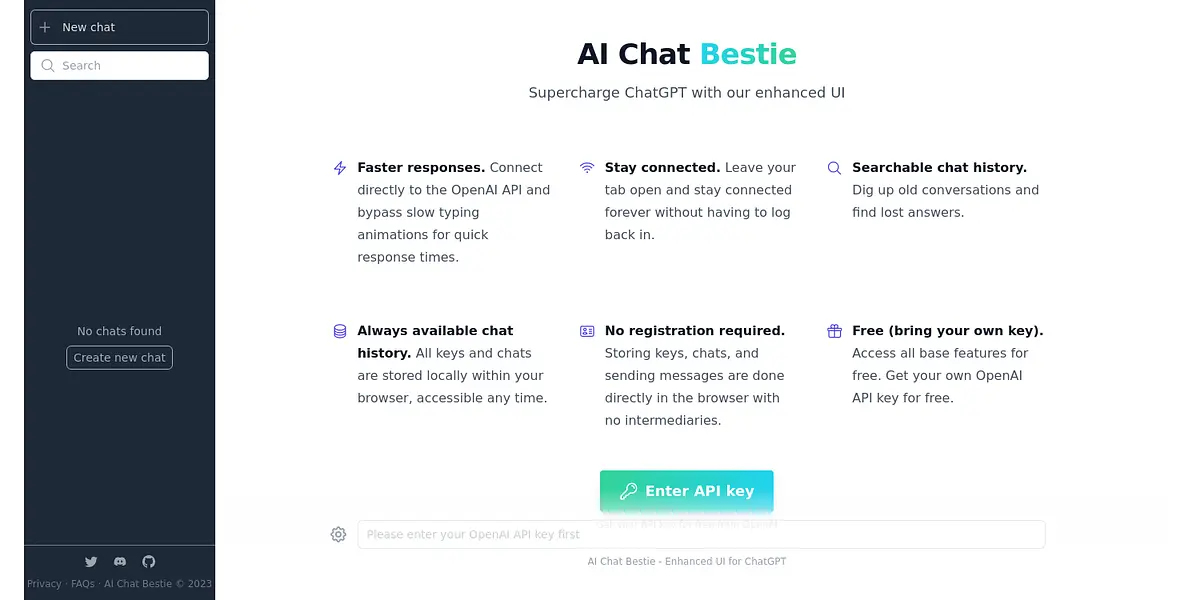1200x600 pixels.
Task: Click the OpenAI API key message input
Action: pos(700,535)
